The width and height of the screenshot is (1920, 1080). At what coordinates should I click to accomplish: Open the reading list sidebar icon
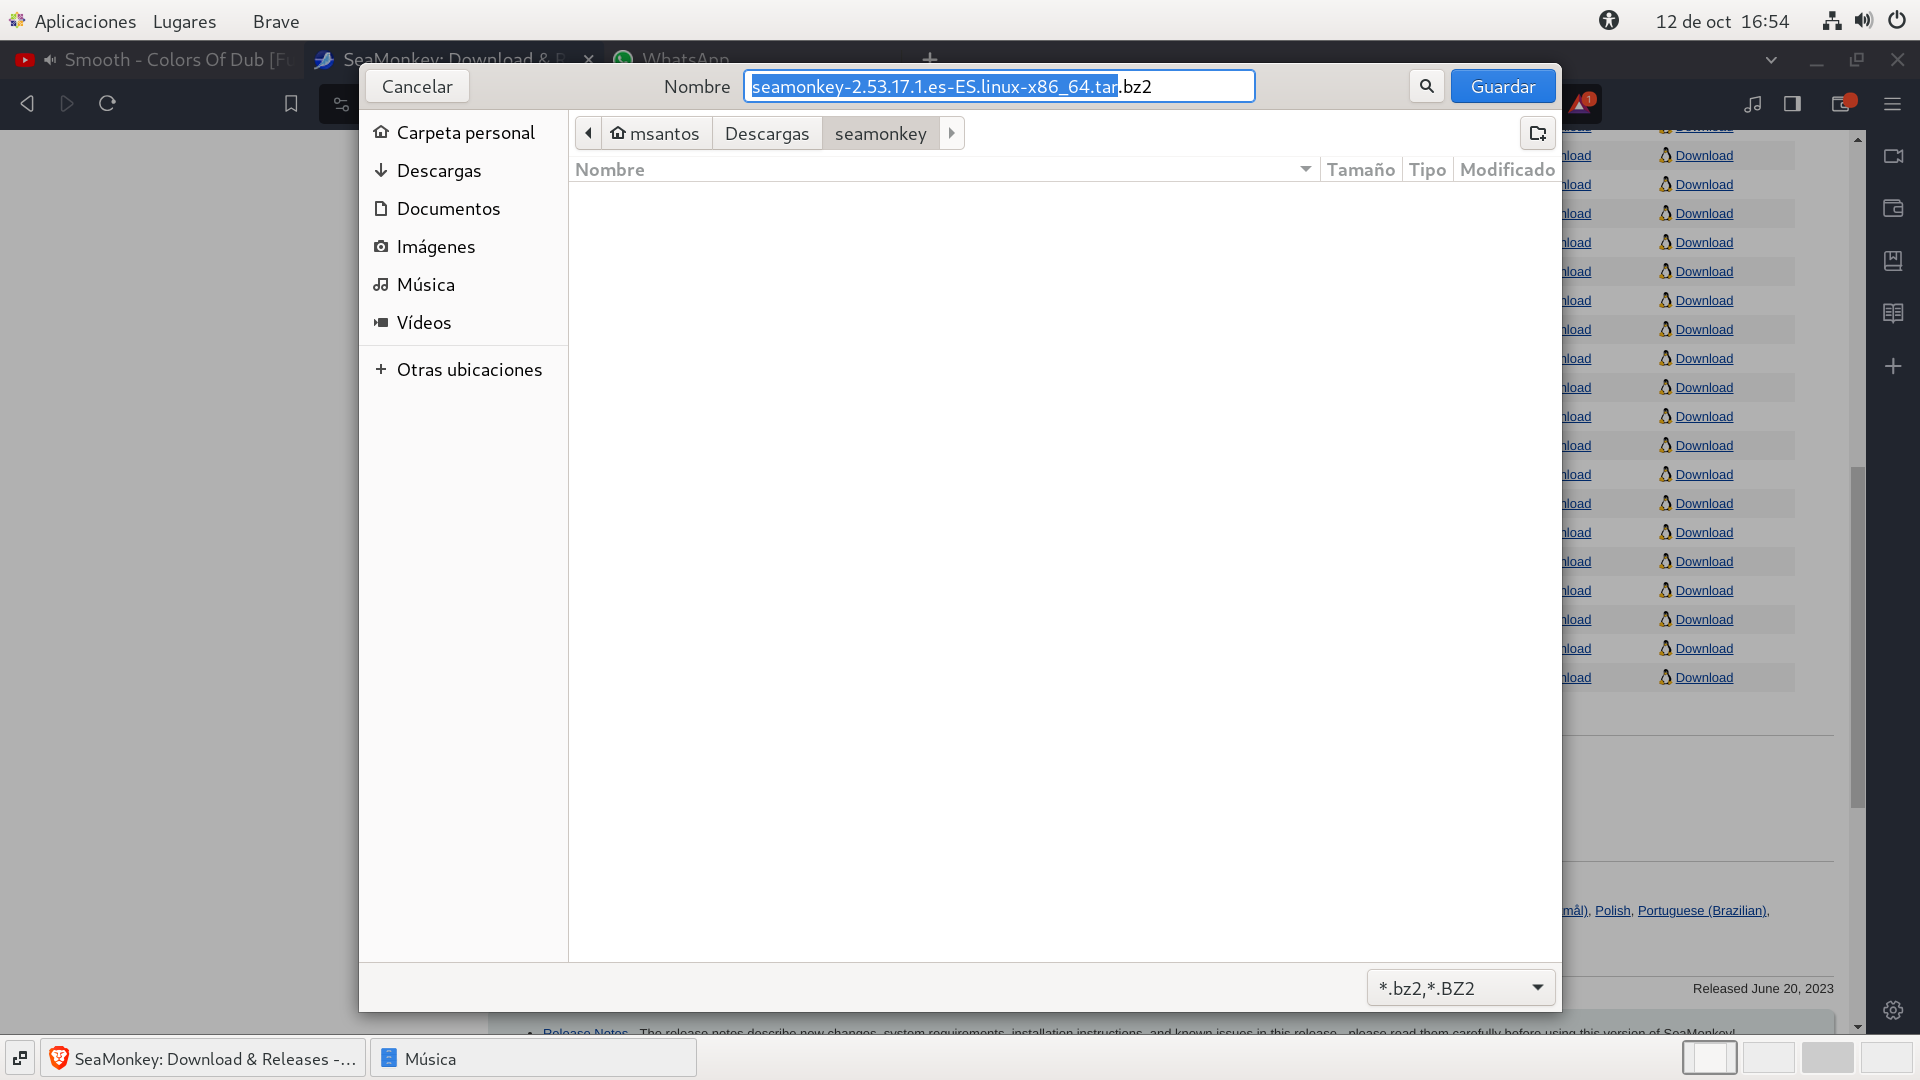pos(1893,313)
